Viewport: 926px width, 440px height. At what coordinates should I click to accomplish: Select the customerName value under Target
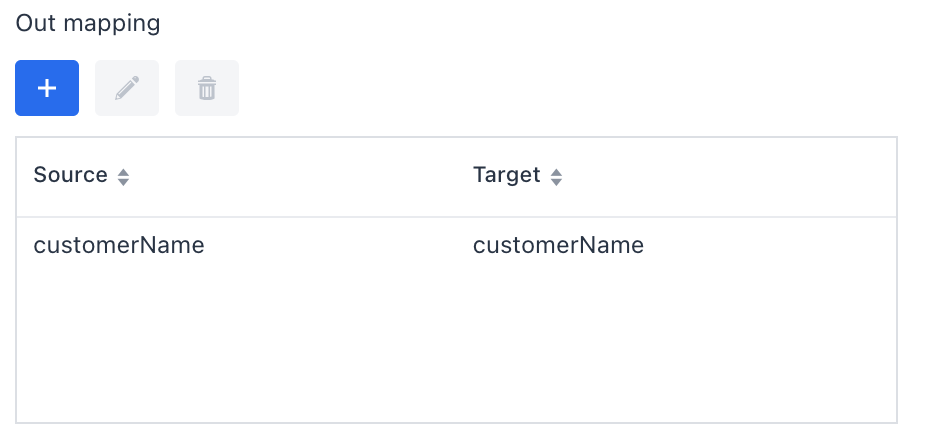click(x=558, y=245)
